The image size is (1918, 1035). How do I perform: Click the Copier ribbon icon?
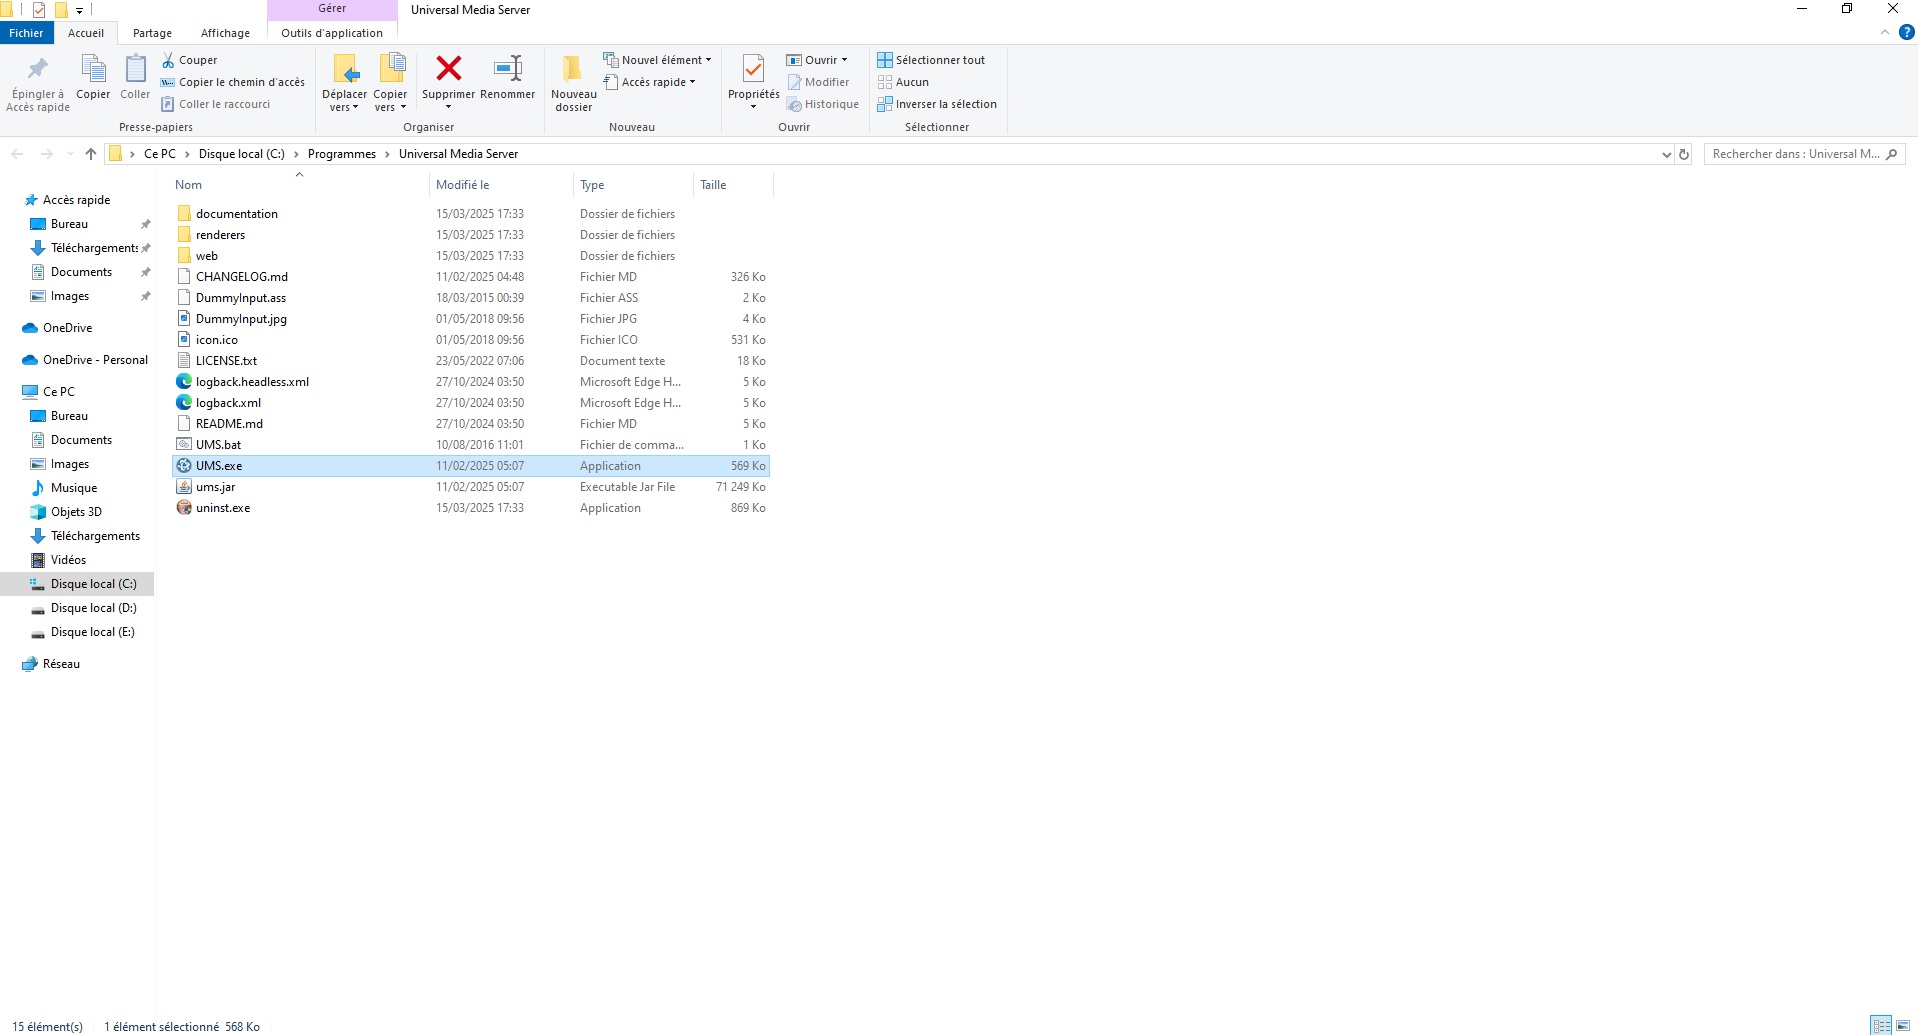click(93, 69)
